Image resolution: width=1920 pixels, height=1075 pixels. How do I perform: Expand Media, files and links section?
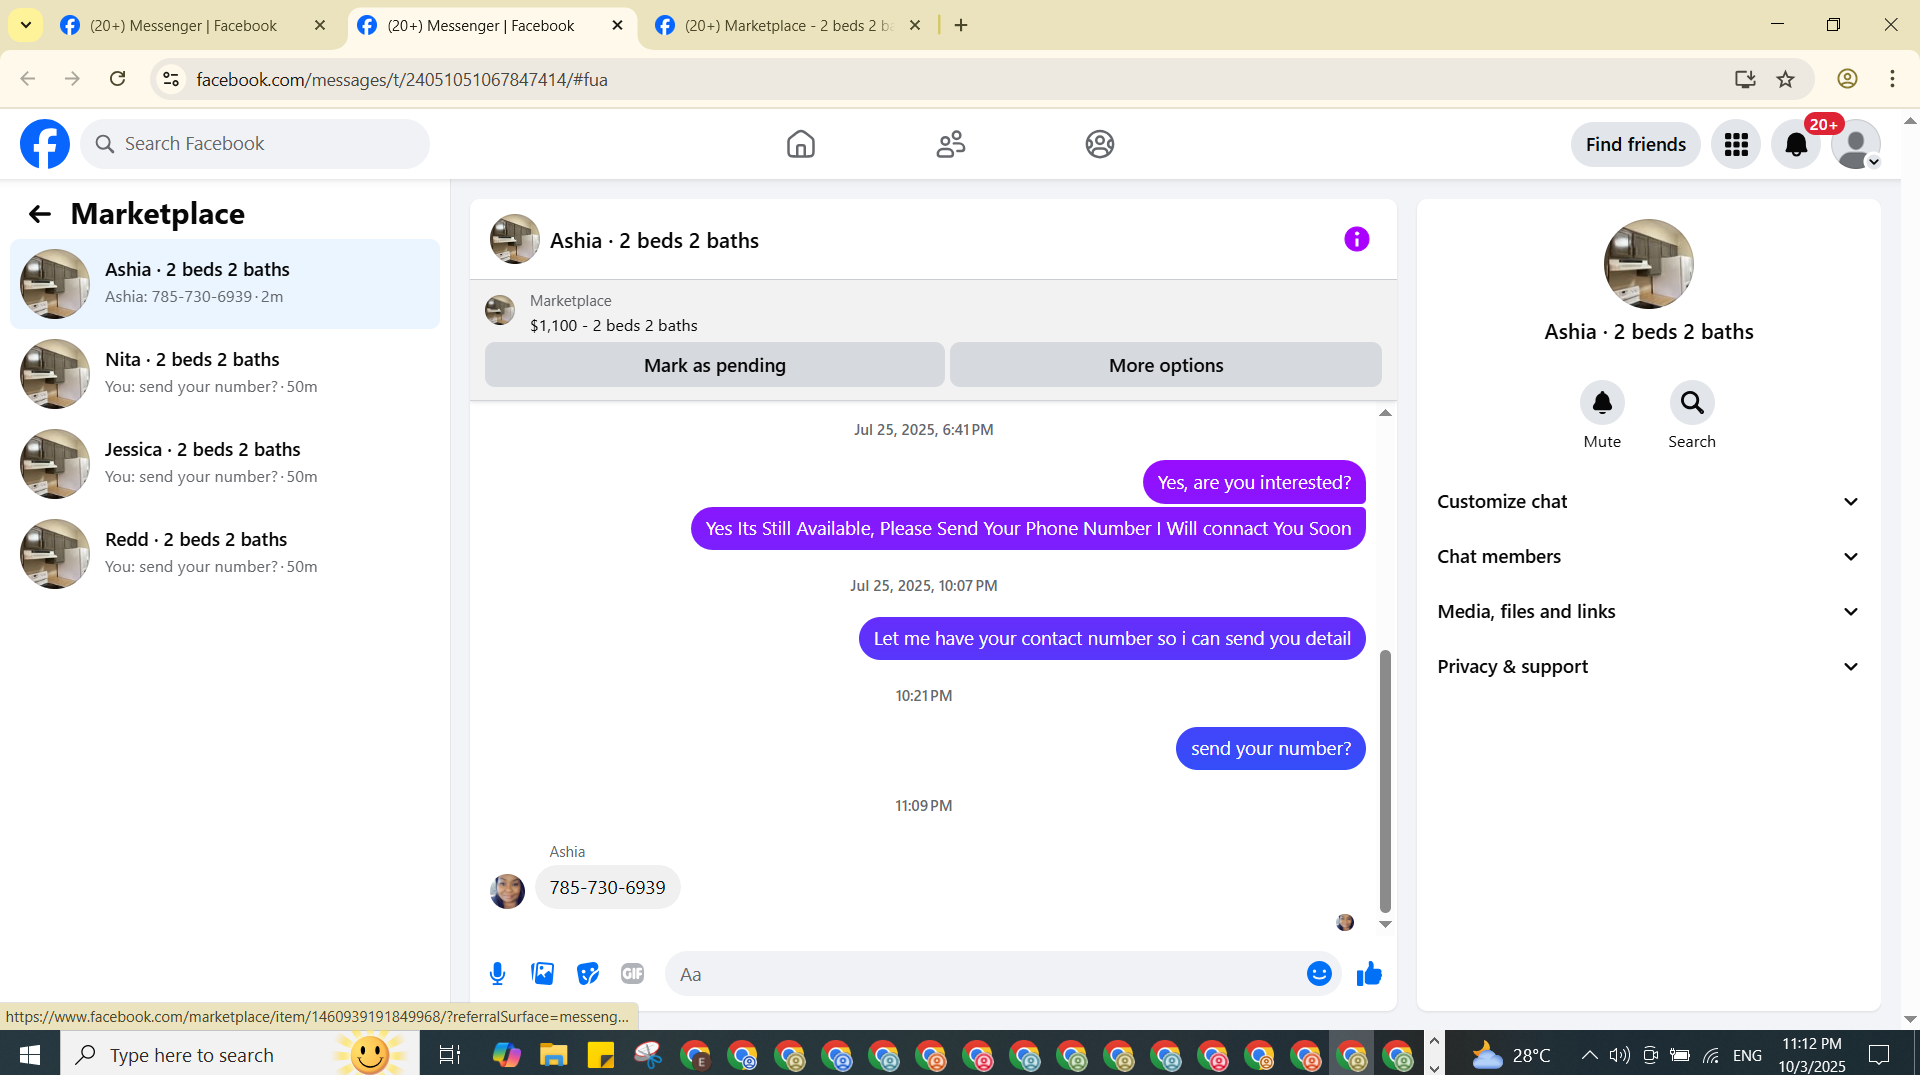click(x=1649, y=612)
